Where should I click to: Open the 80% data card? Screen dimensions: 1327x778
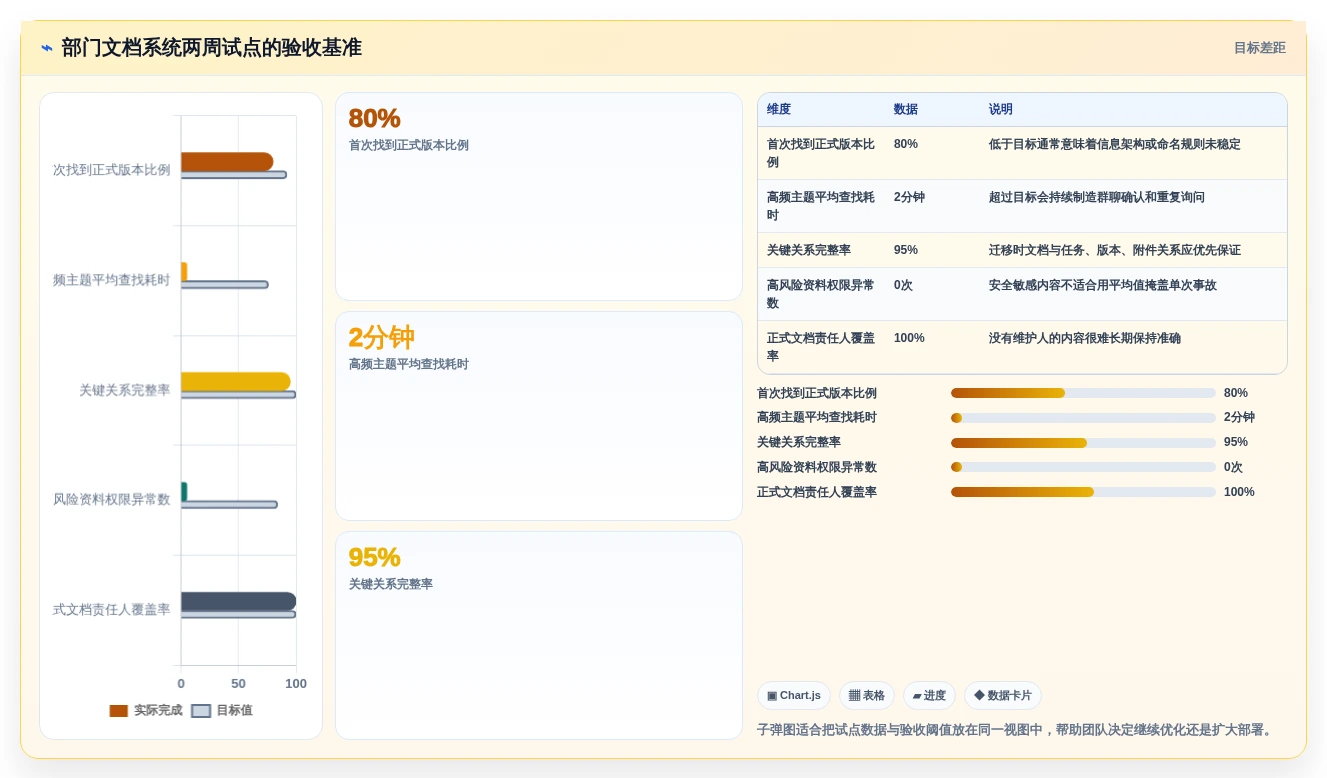click(x=539, y=197)
